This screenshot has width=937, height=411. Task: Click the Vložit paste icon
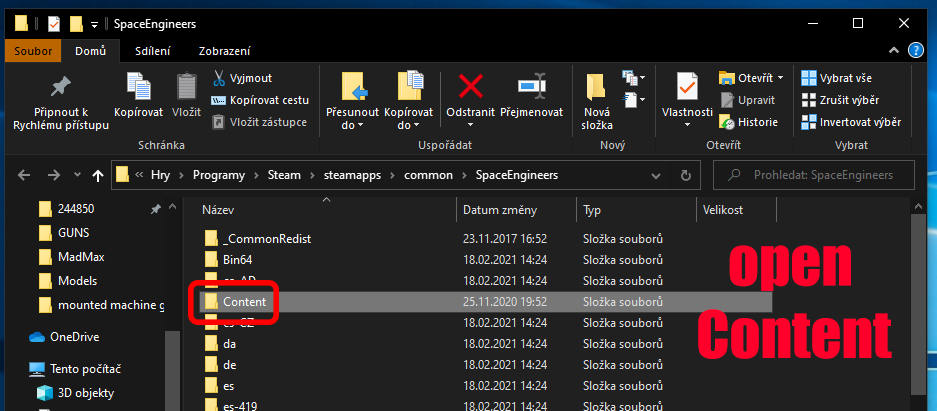(x=186, y=87)
